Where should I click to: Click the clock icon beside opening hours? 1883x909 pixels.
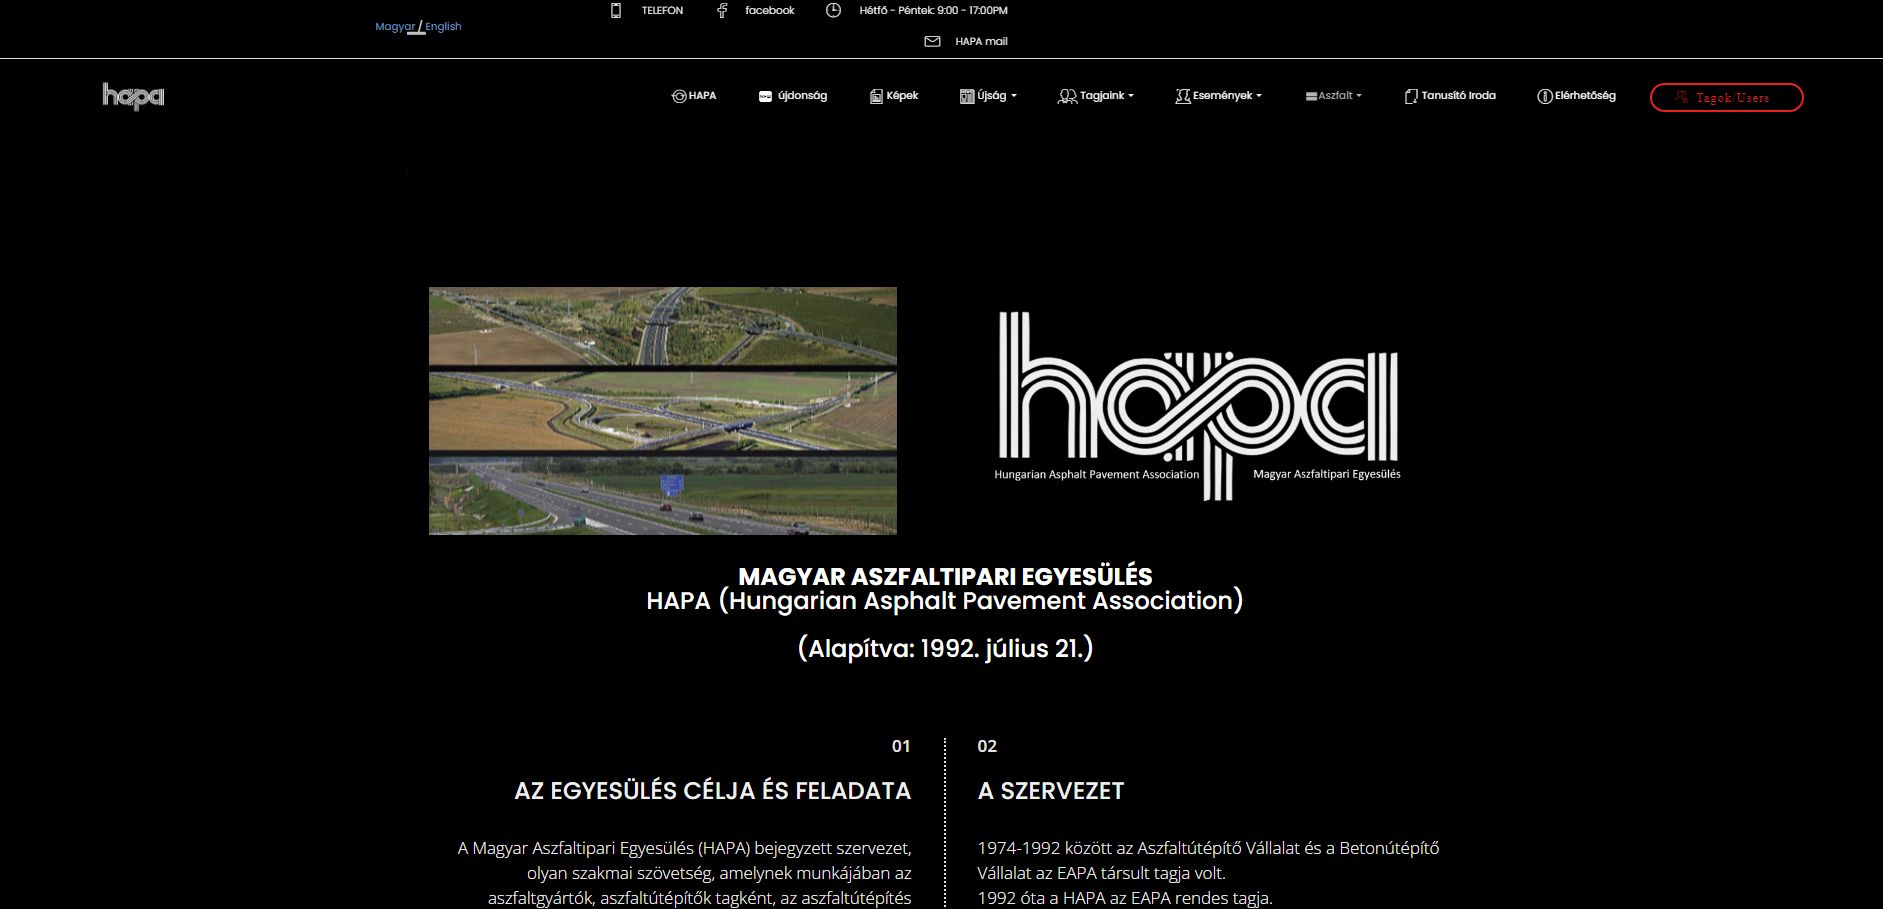point(834,10)
